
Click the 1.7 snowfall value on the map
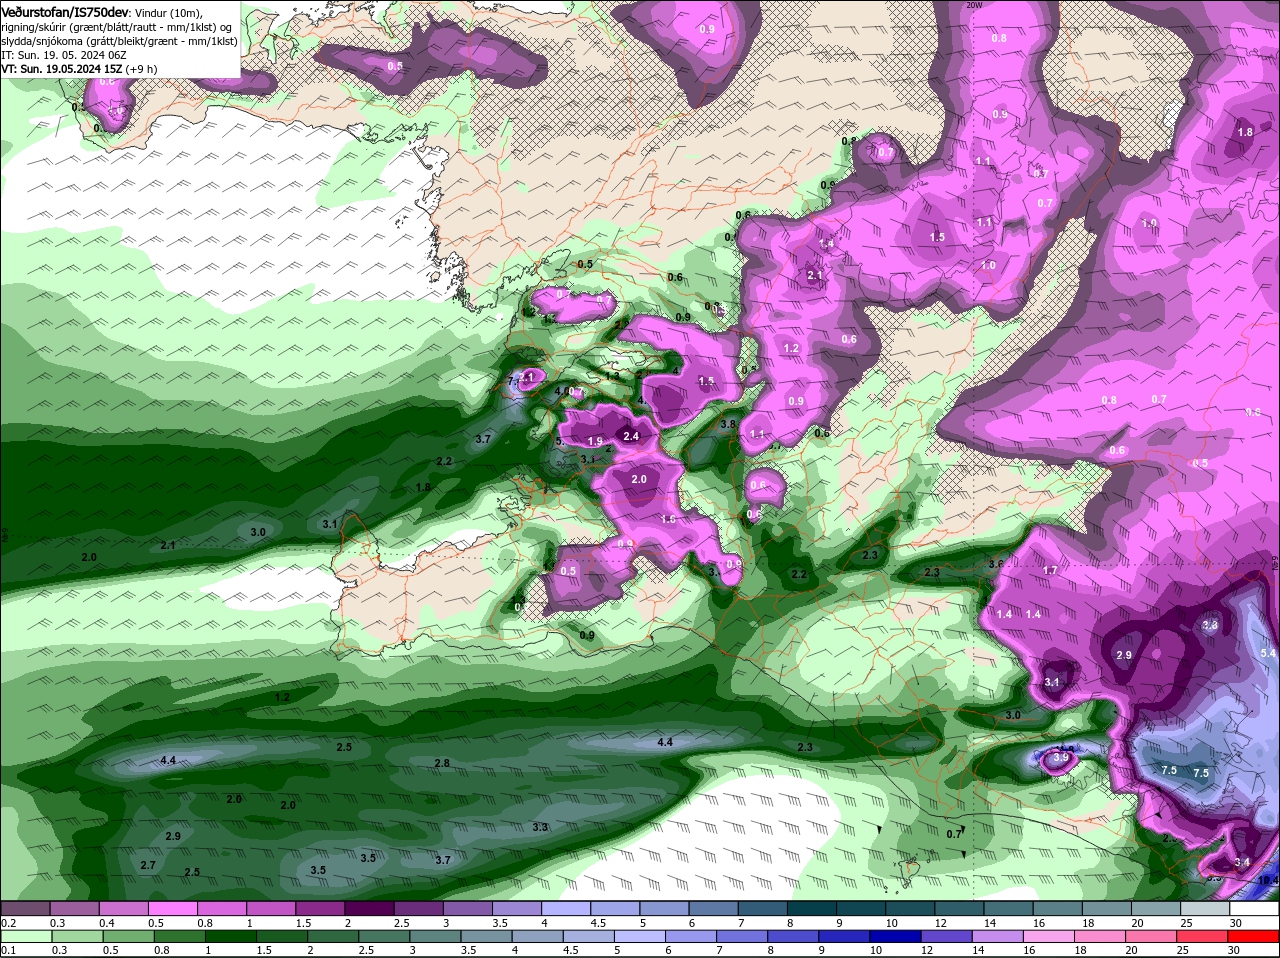click(1050, 570)
